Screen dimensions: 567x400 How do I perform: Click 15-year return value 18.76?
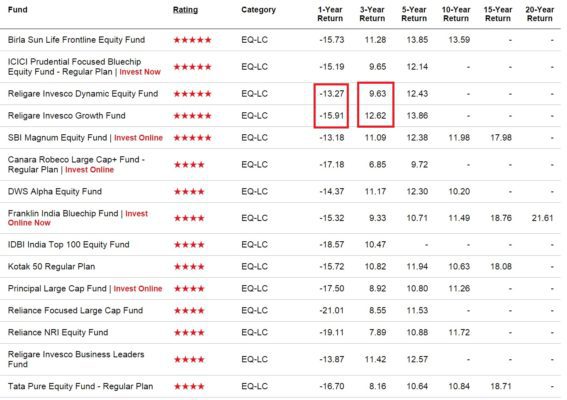[501, 218]
